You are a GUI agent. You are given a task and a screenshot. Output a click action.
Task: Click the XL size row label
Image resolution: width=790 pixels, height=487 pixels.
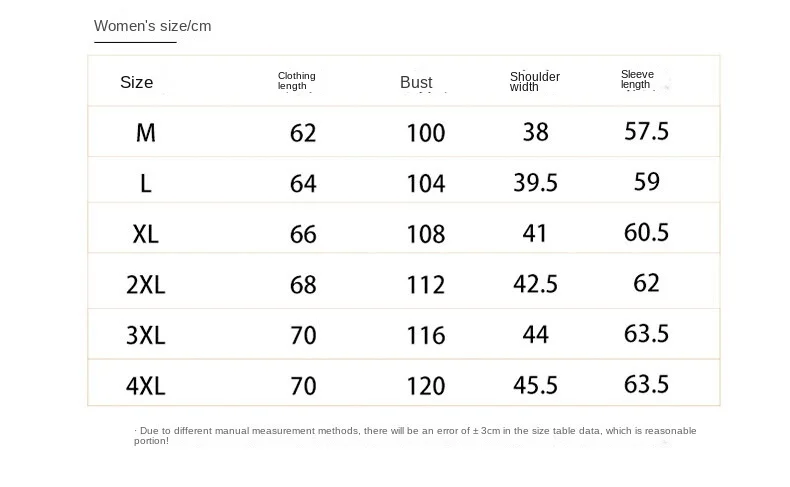tap(146, 234)
